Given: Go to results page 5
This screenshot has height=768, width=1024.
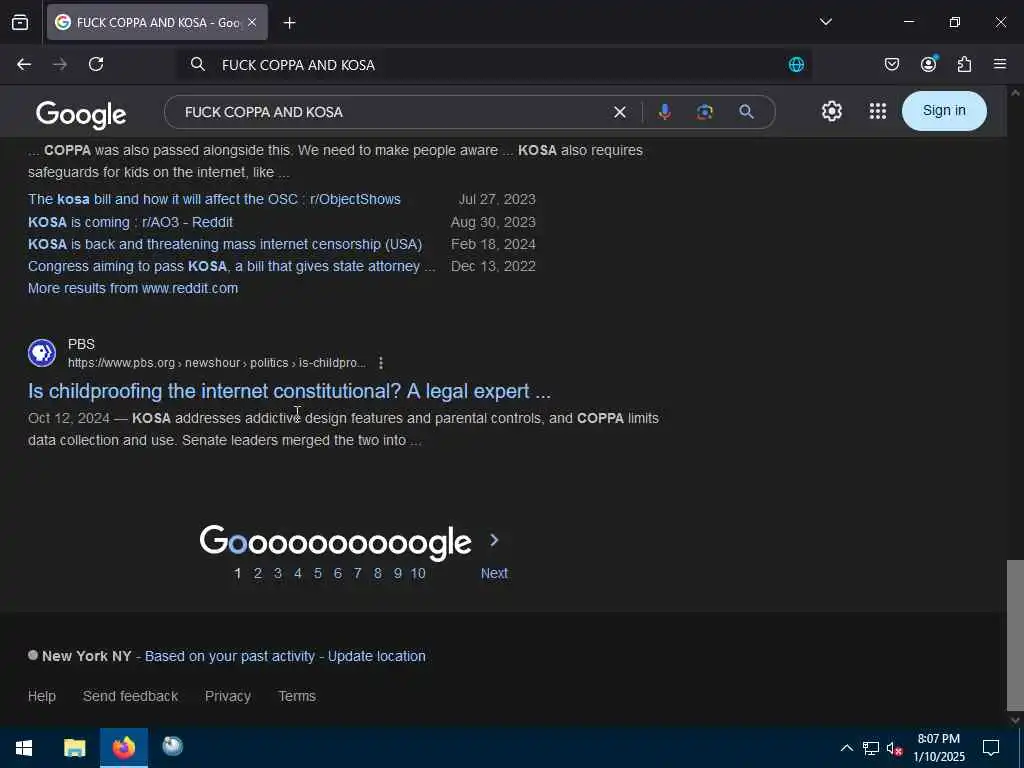Looking at the screenshot, I should (317, 573).
